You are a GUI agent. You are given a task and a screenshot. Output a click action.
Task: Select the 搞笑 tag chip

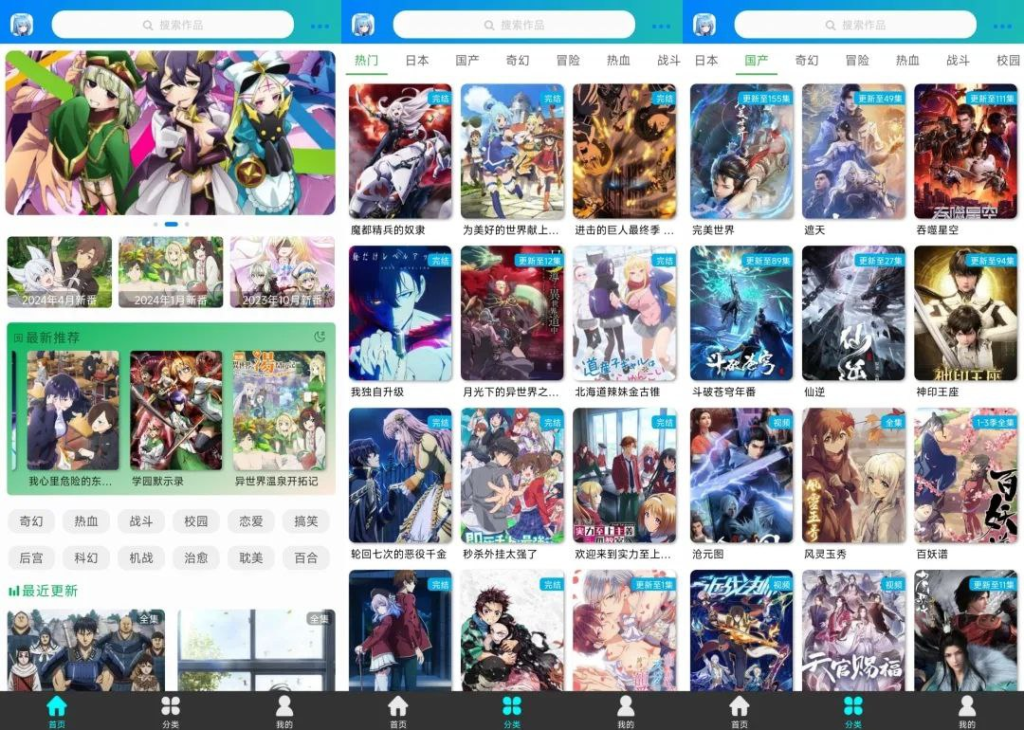tap(306, 521)
